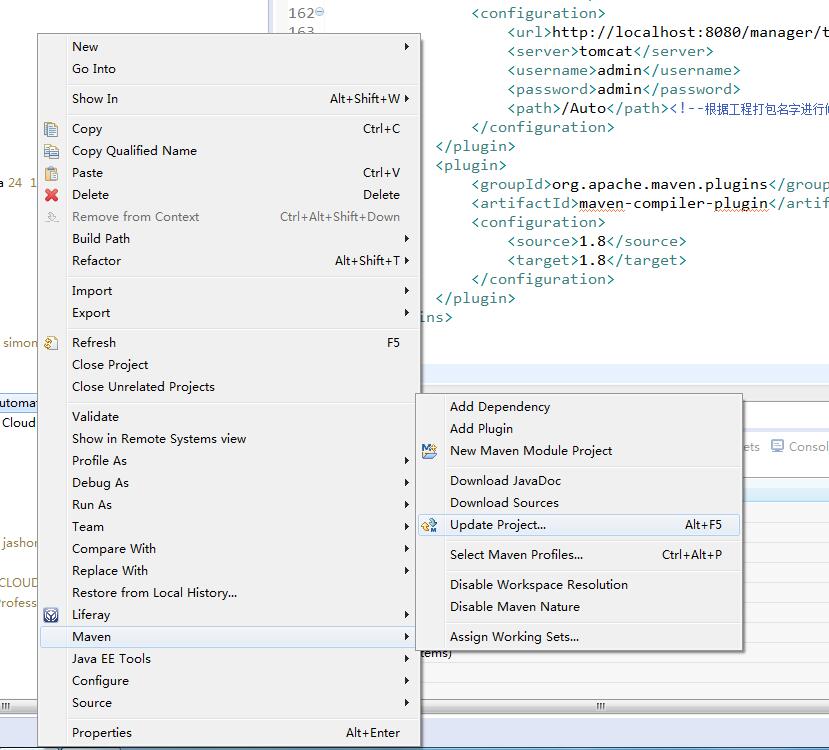Image resolution: width=829 pixels, height=750 pixels.
Task: Choose Disable Workspace Resolution
Action: (x=579, y=585)
